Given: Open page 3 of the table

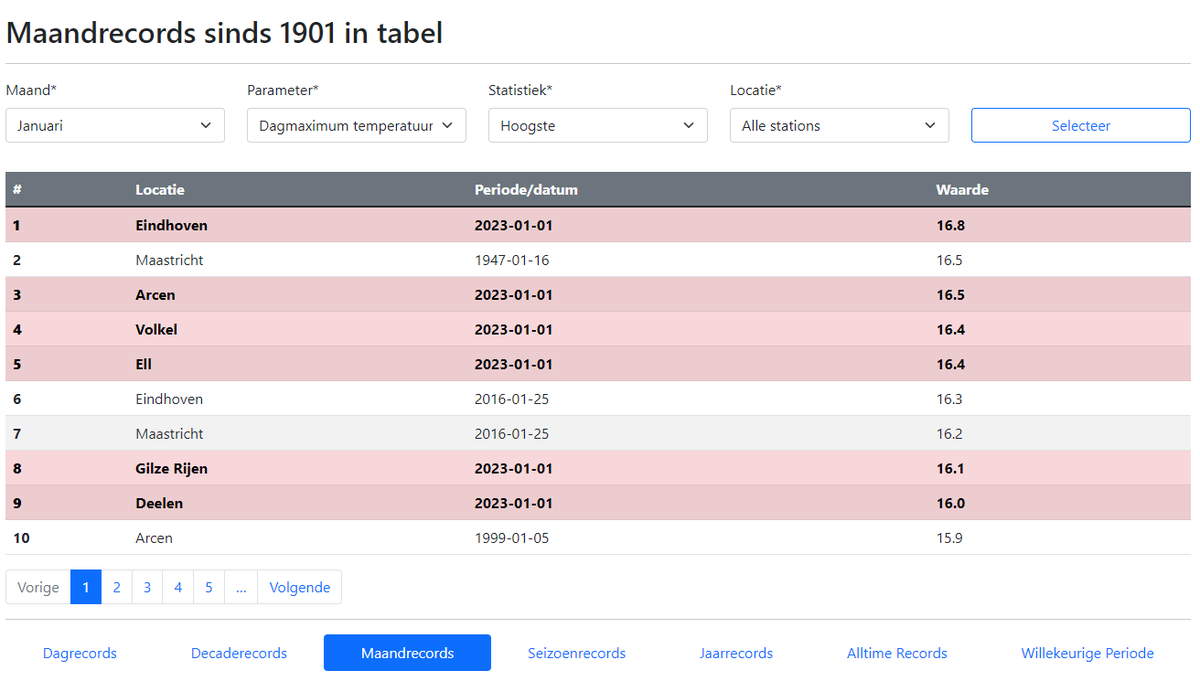Looking at the screenshot, I should (x=147, y=587).
